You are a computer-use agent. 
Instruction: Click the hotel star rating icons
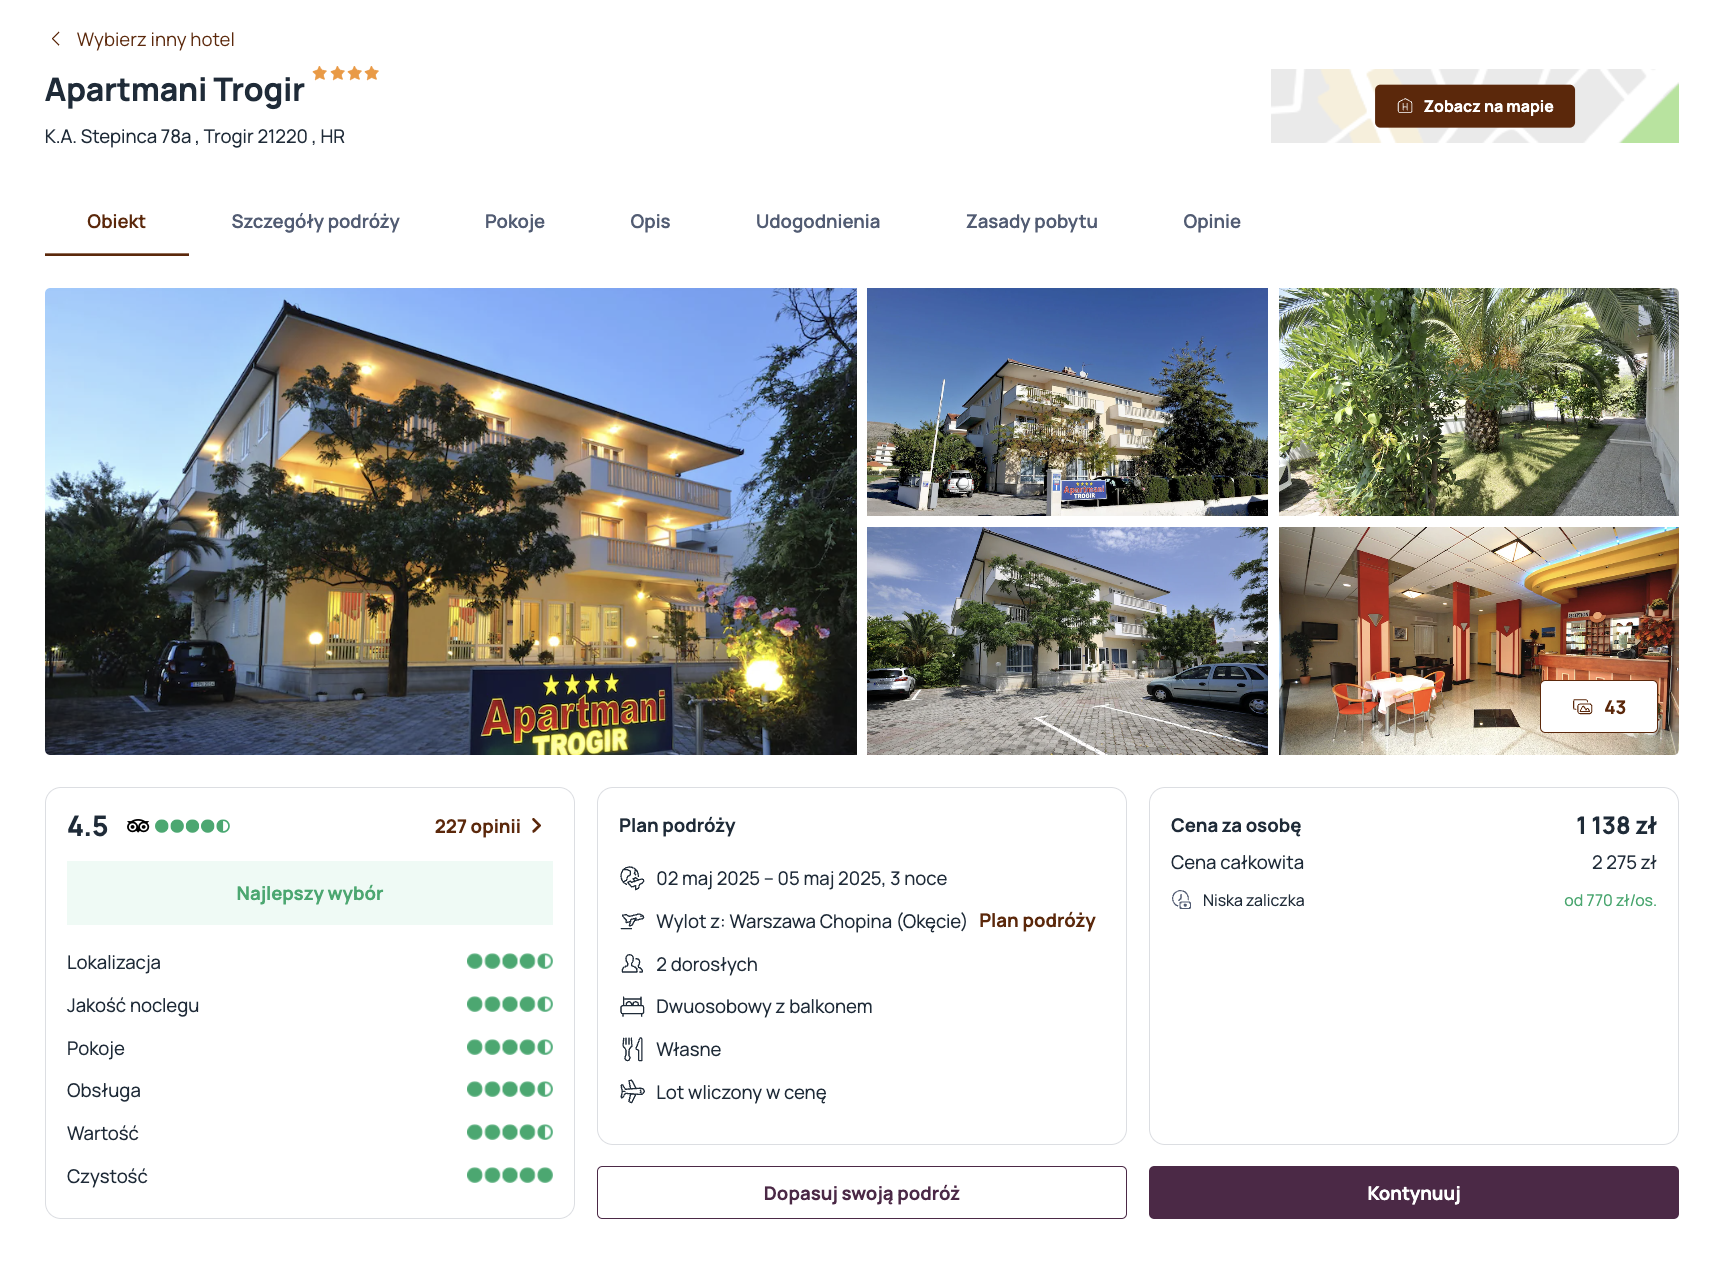[x=345, y=73]
